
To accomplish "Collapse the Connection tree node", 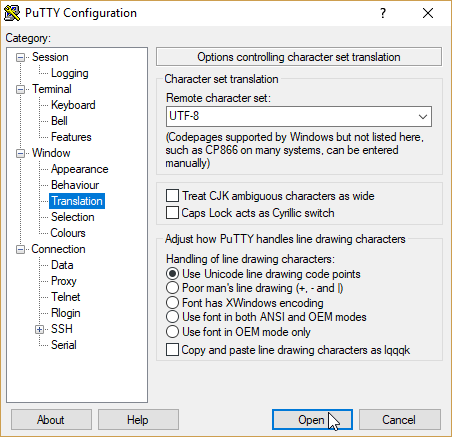I will (x=21, y=250).
